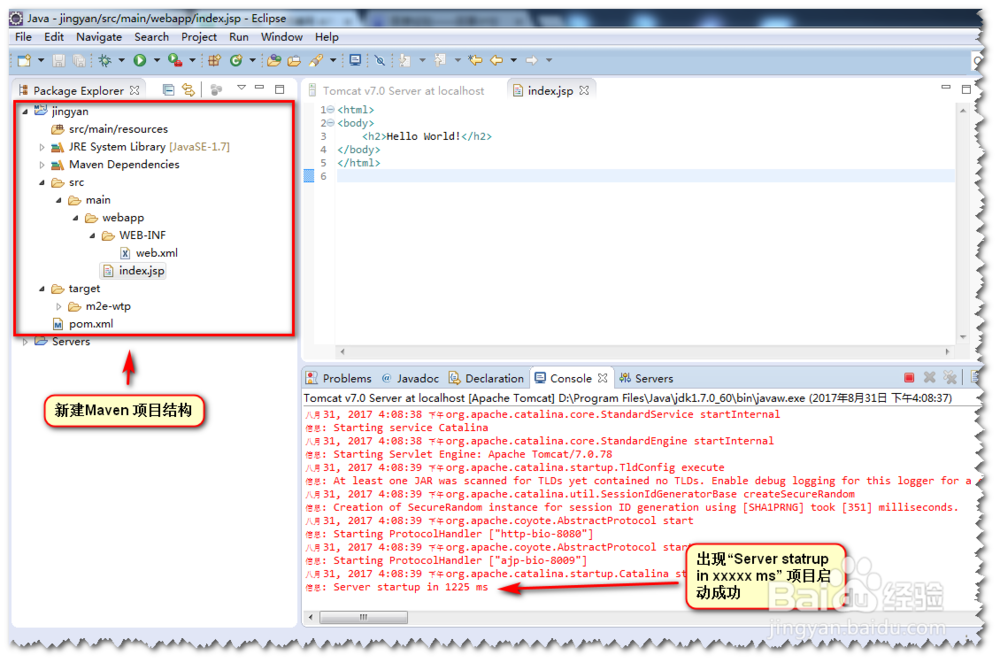Click the New Java Package icon
Image resolution: width=1000 pixels, height=663 pixels.
pos(214,61)
